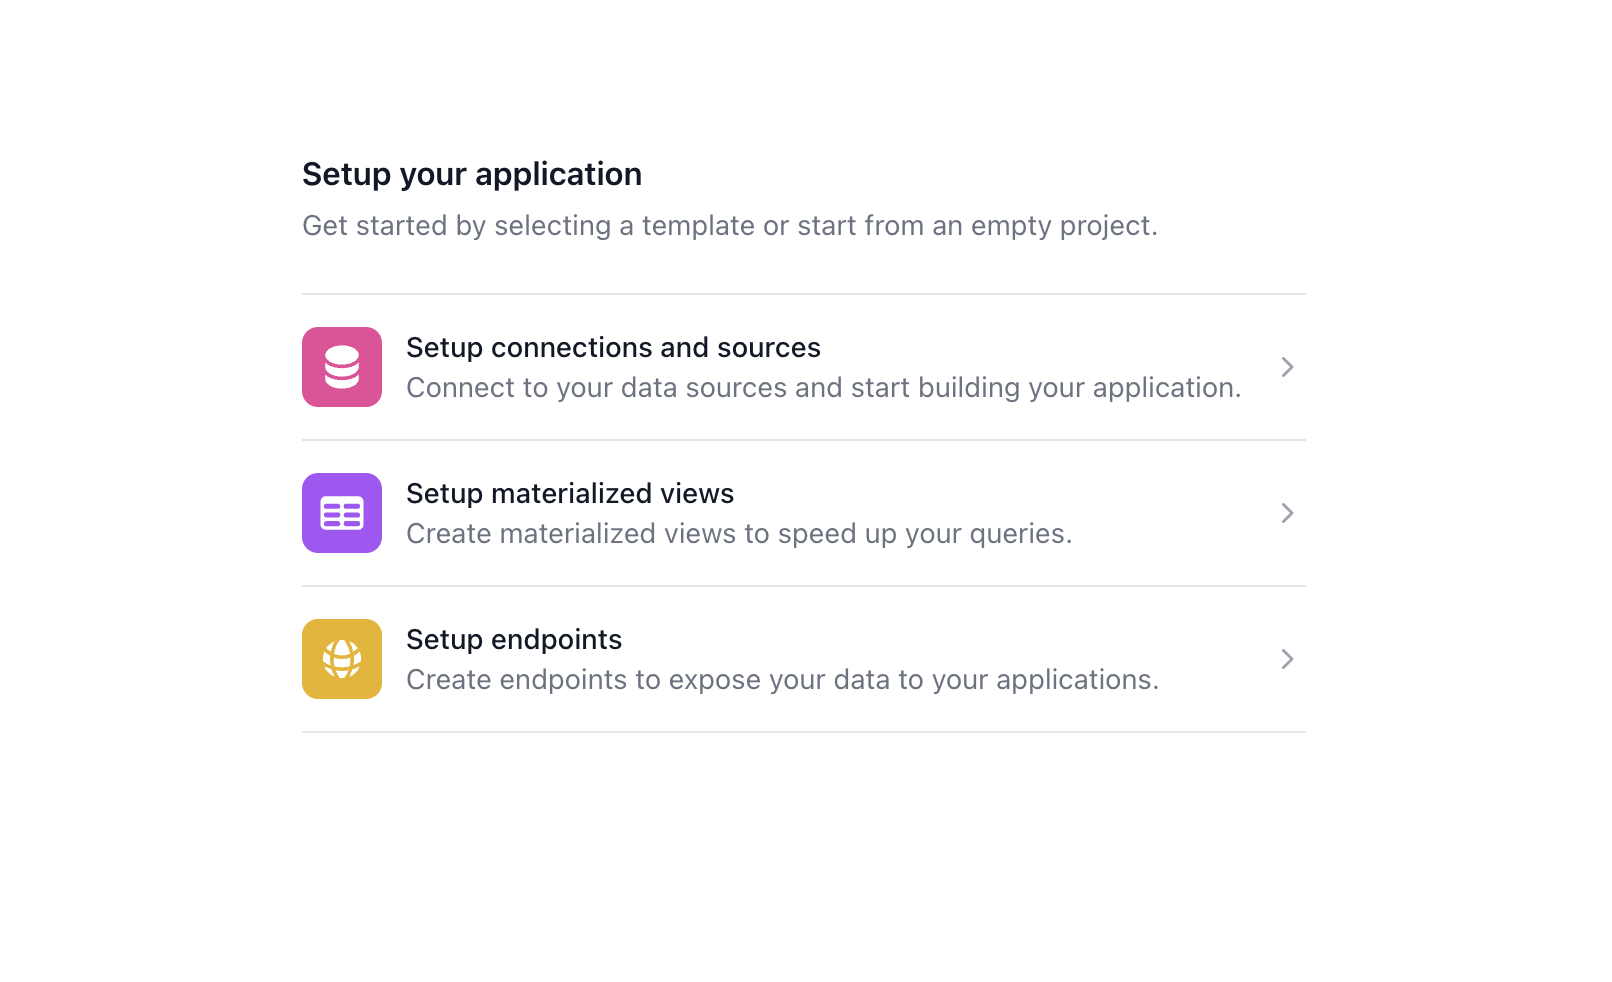Image resolution: width=1612 pixels, height=982 pixels.
Task: Click the 'Setup your application' heading
Action: coord(471,174)
